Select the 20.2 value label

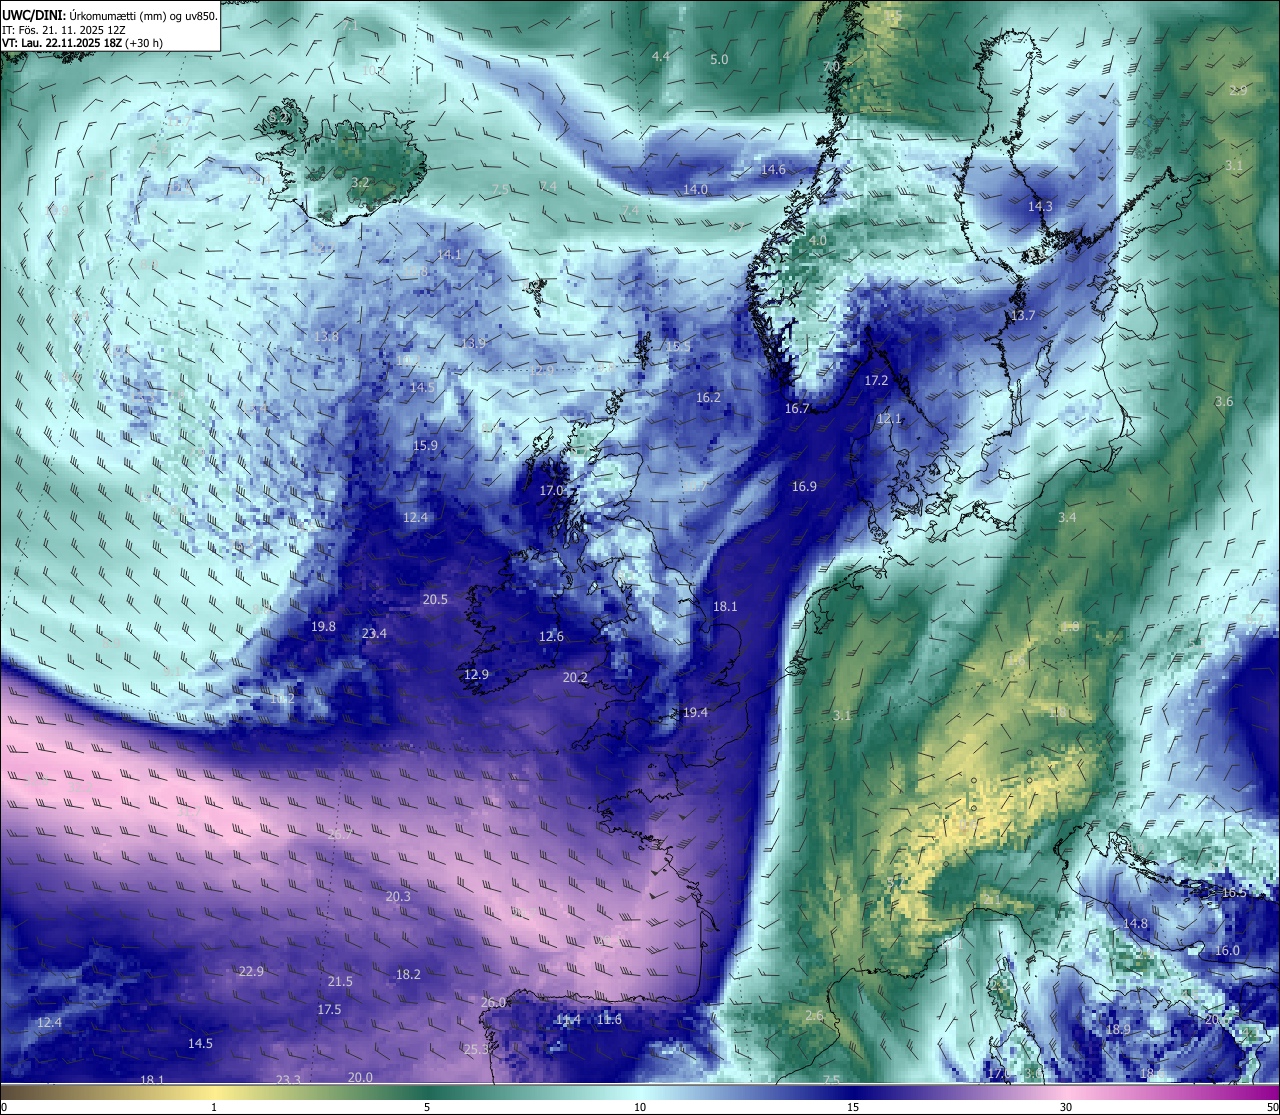pos(575,677)
